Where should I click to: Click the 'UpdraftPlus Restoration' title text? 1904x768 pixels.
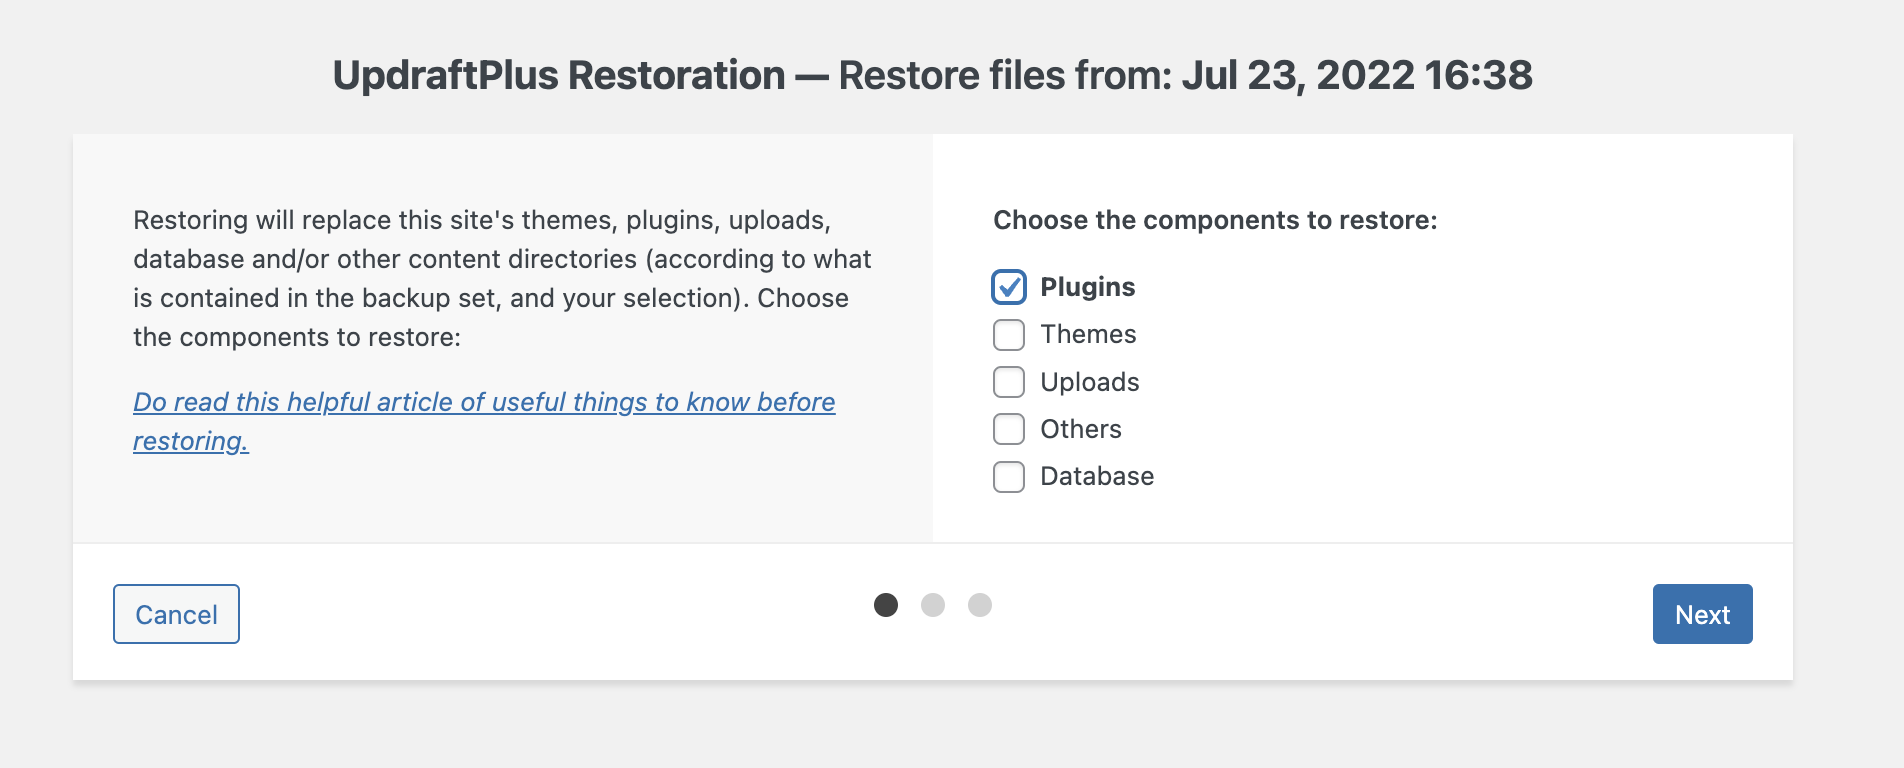559,75
